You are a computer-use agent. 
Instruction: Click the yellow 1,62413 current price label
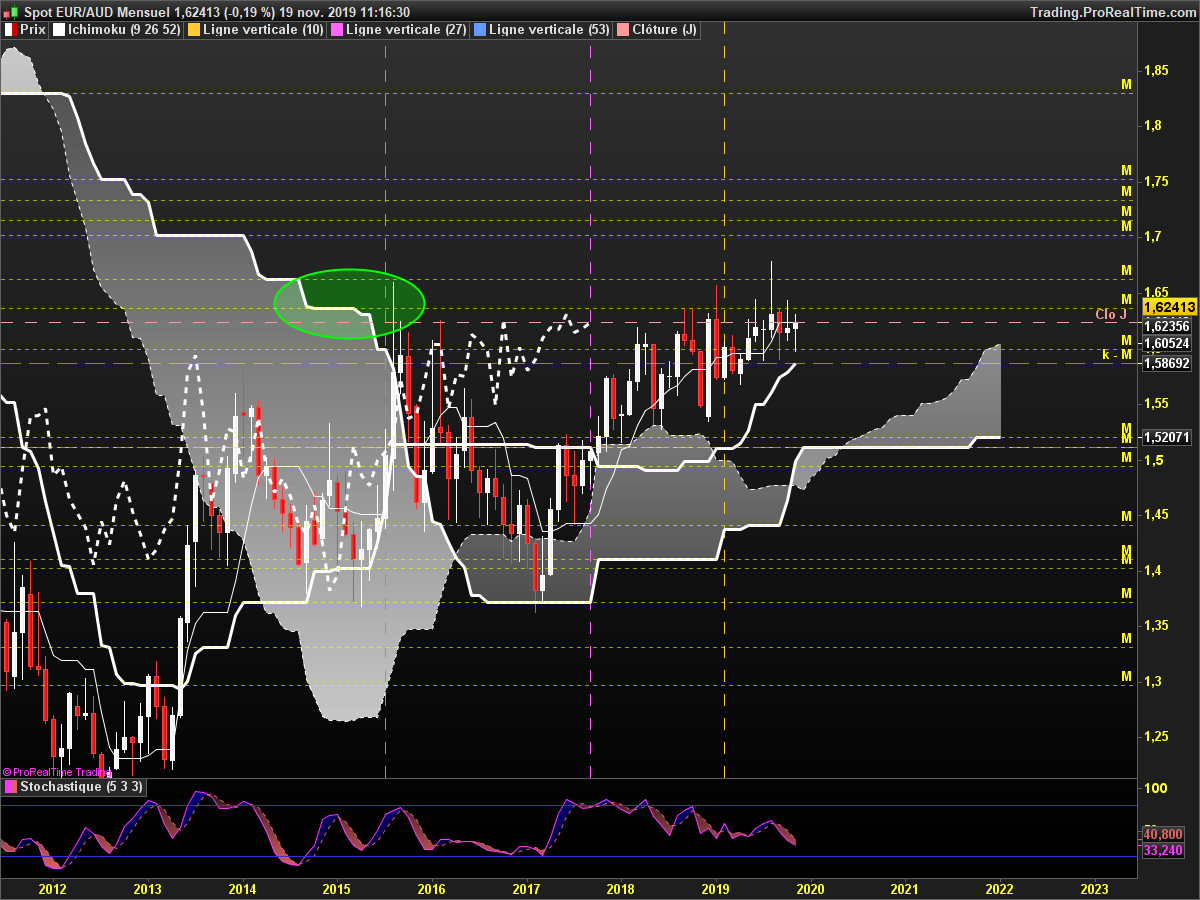1169,307
